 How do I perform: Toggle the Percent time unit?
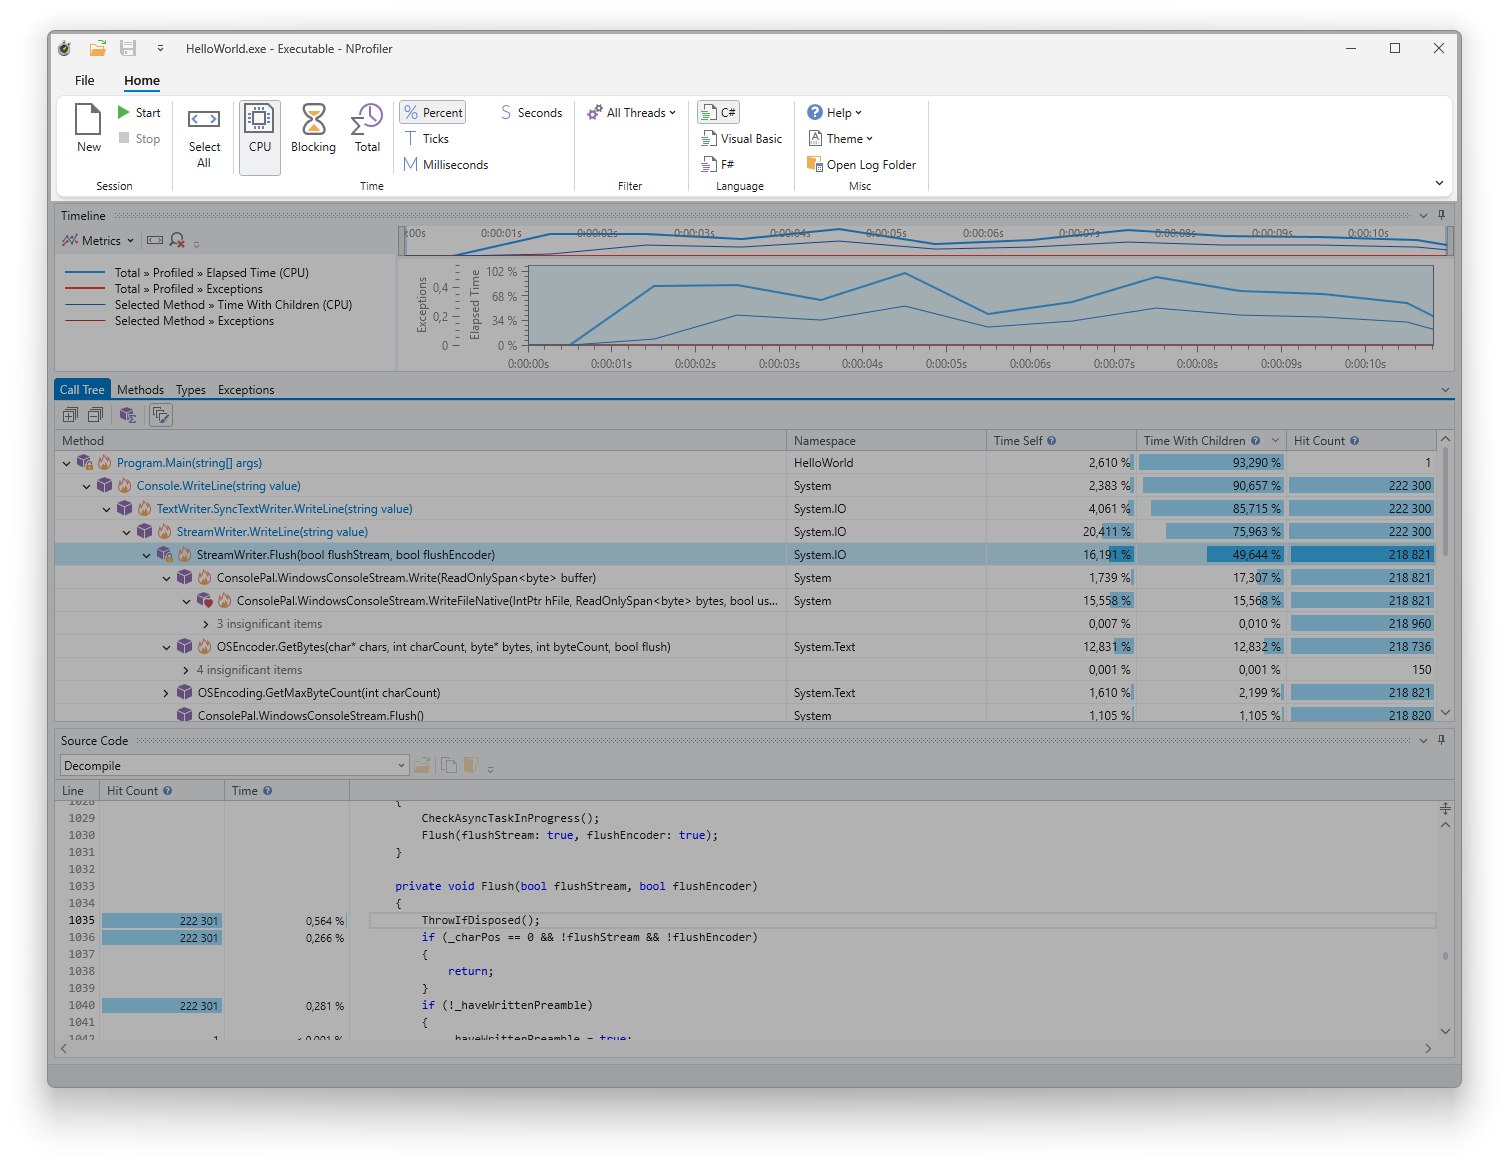pos(433,113)
